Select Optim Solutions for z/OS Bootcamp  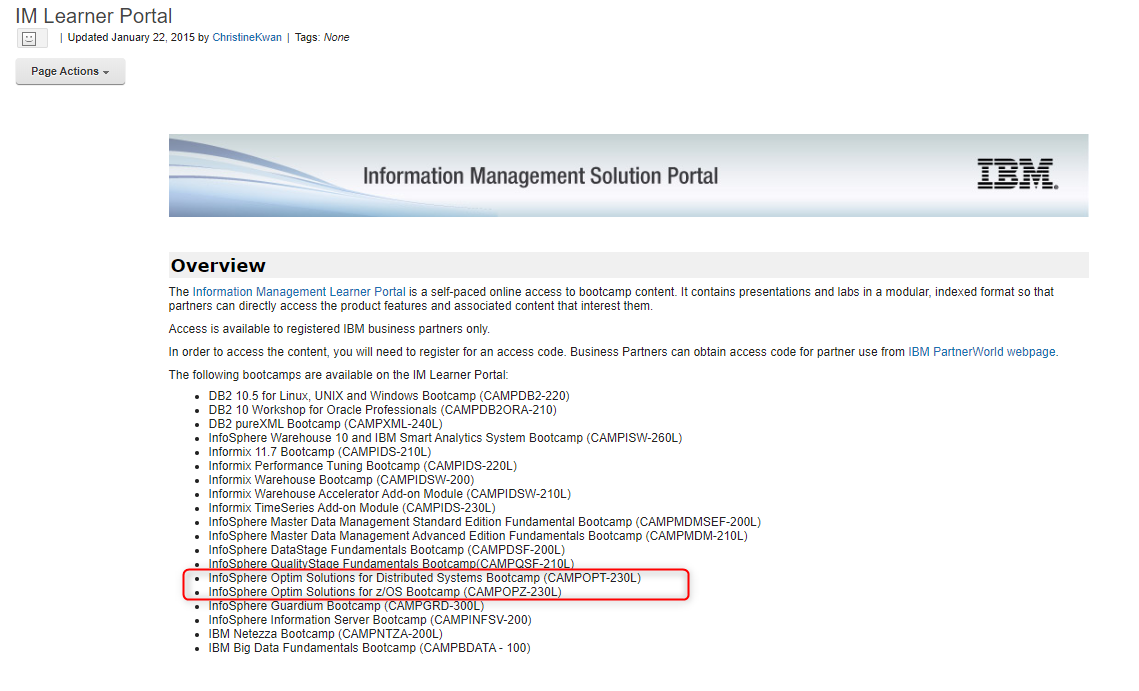point(385,591)
